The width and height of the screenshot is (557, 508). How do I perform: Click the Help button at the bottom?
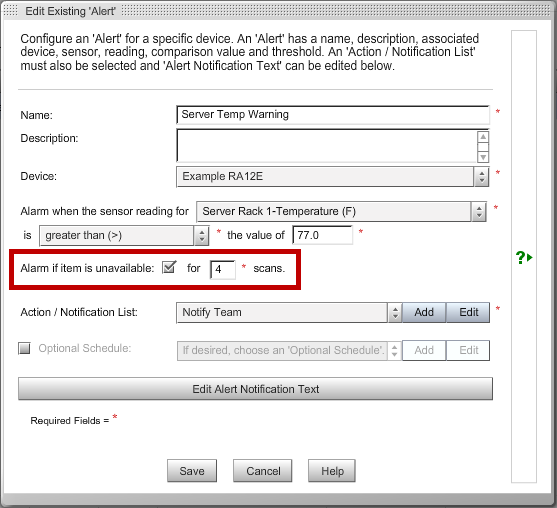point(332,471)
